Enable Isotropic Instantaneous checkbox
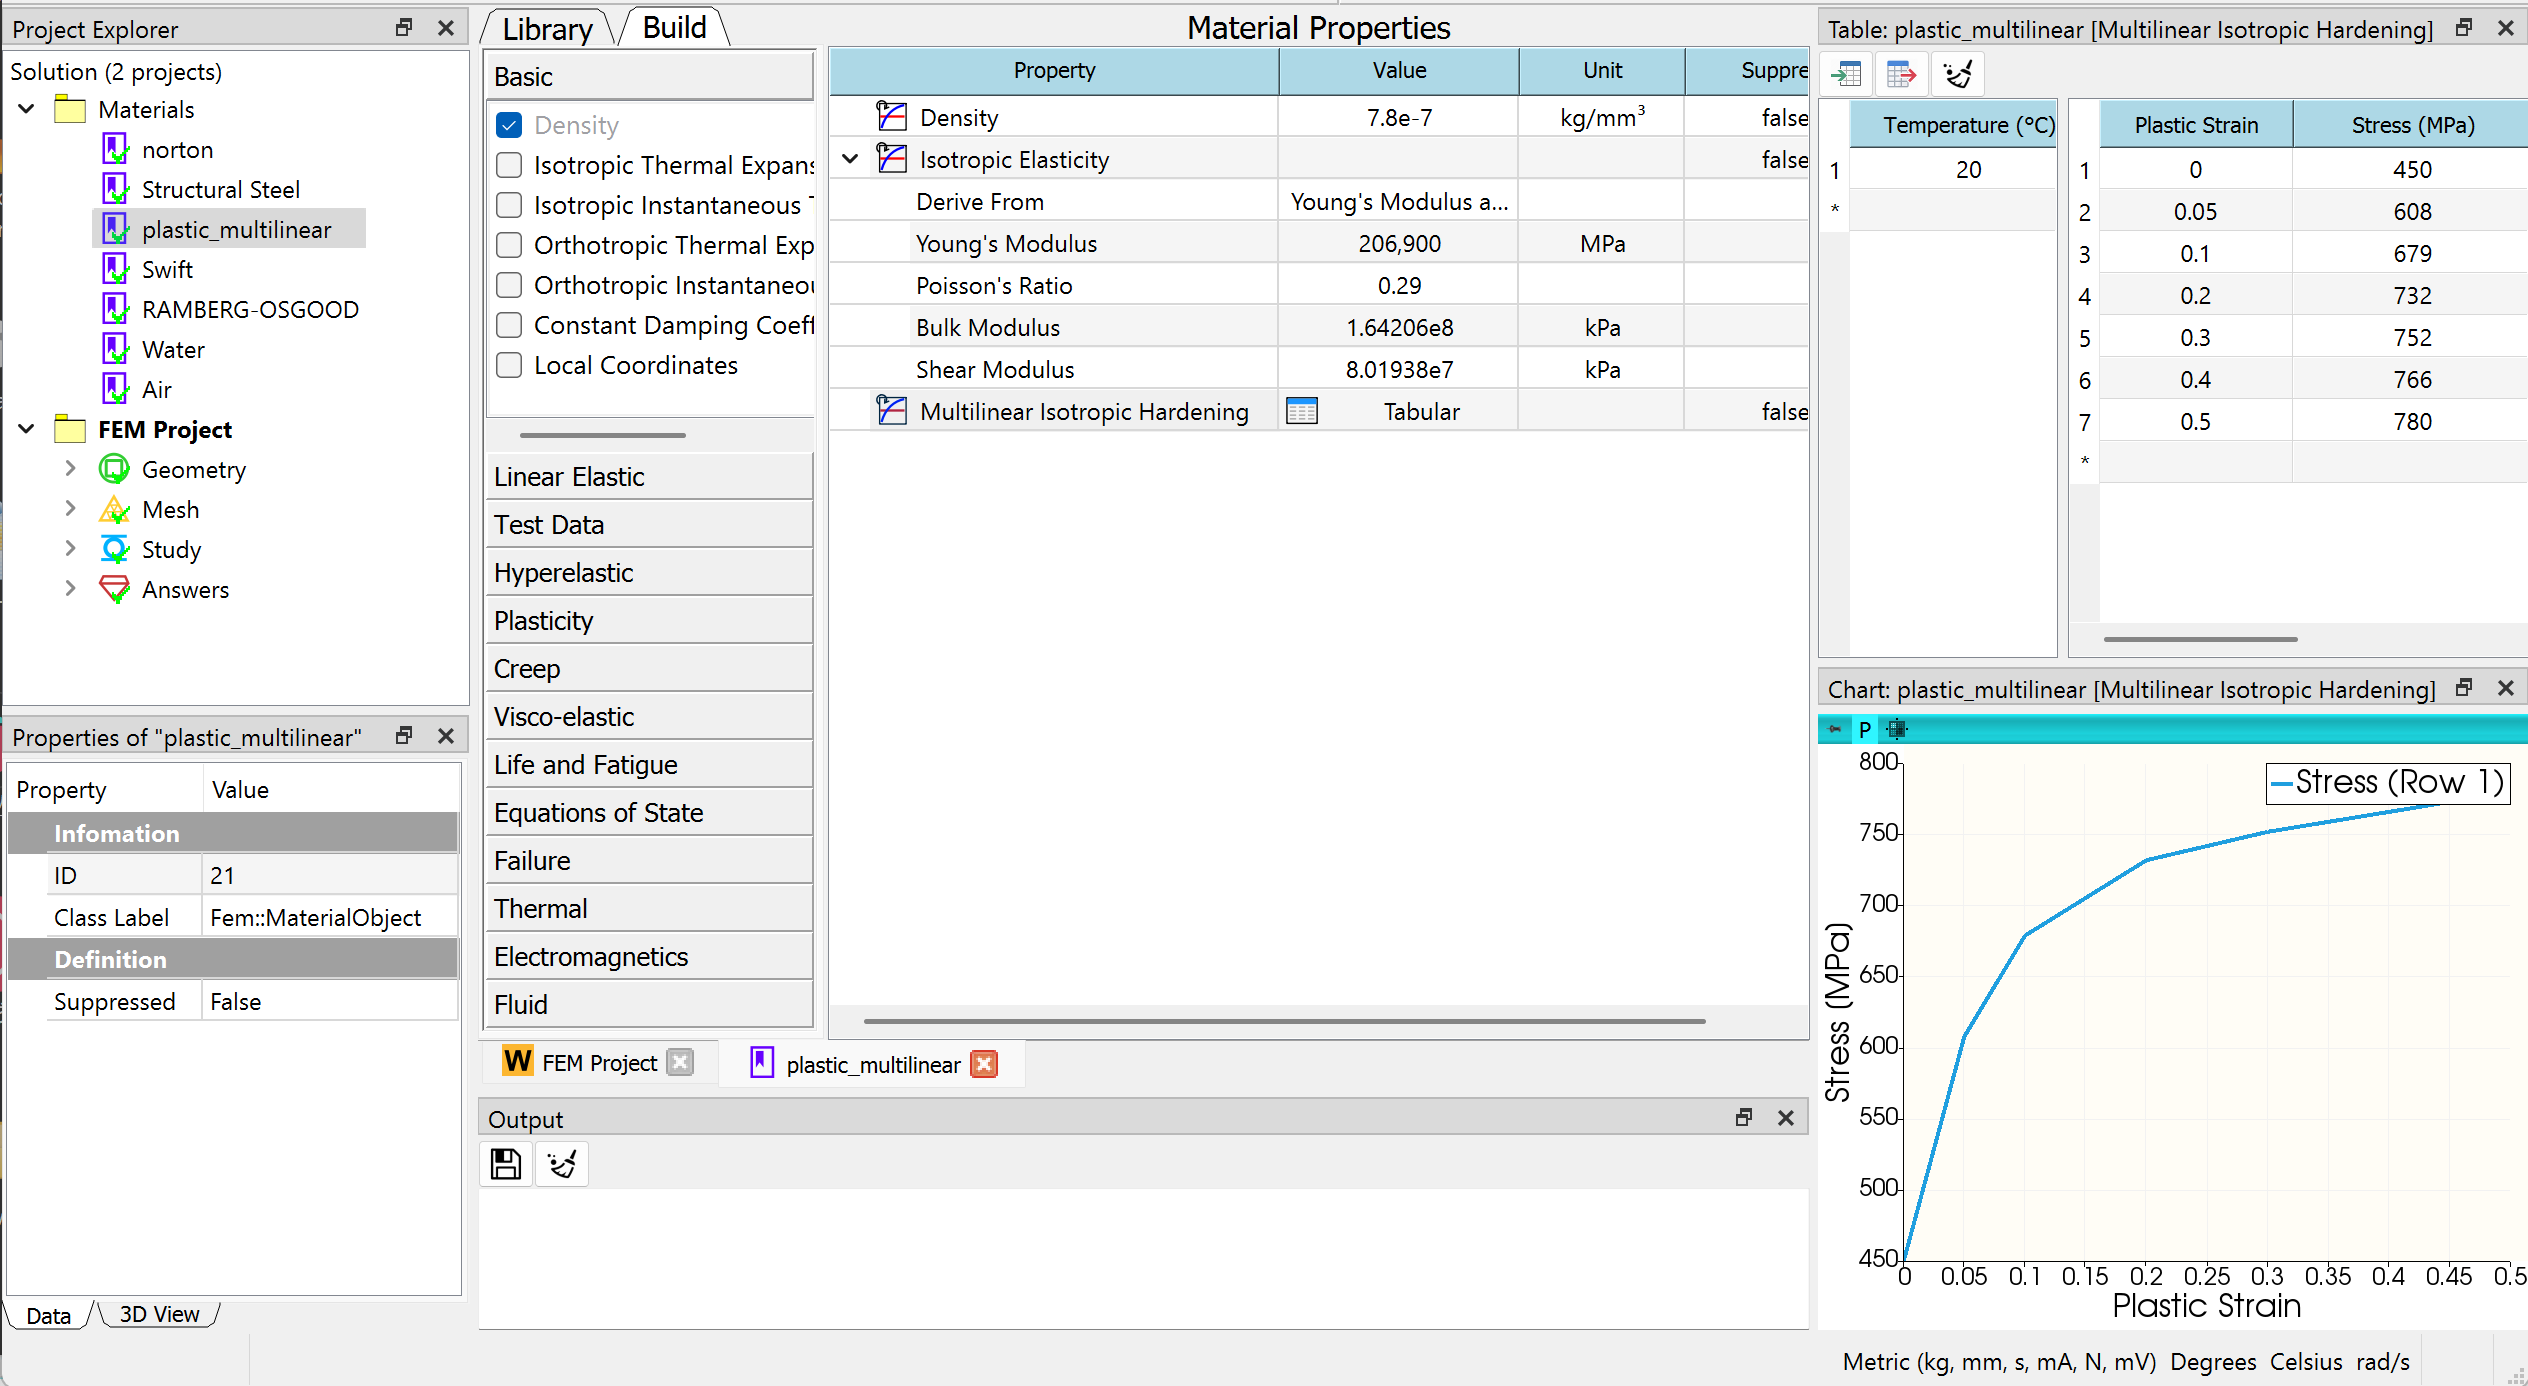 coord(509,205)
